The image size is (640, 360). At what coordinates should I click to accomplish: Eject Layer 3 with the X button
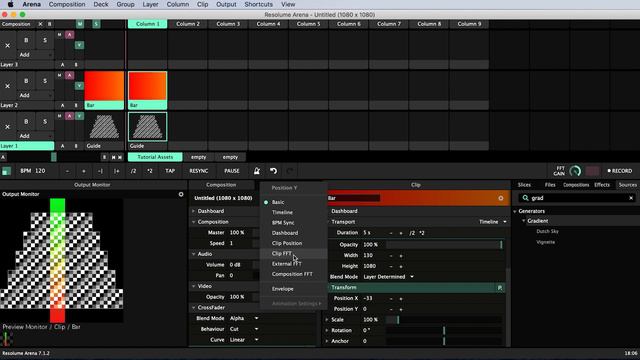(x=7, y=45)
